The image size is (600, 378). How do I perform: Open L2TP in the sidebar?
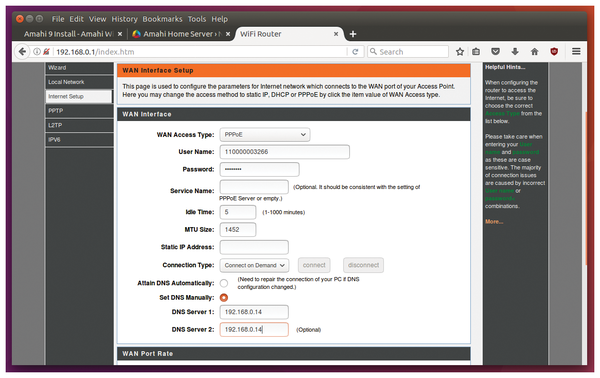pos(80,125)
